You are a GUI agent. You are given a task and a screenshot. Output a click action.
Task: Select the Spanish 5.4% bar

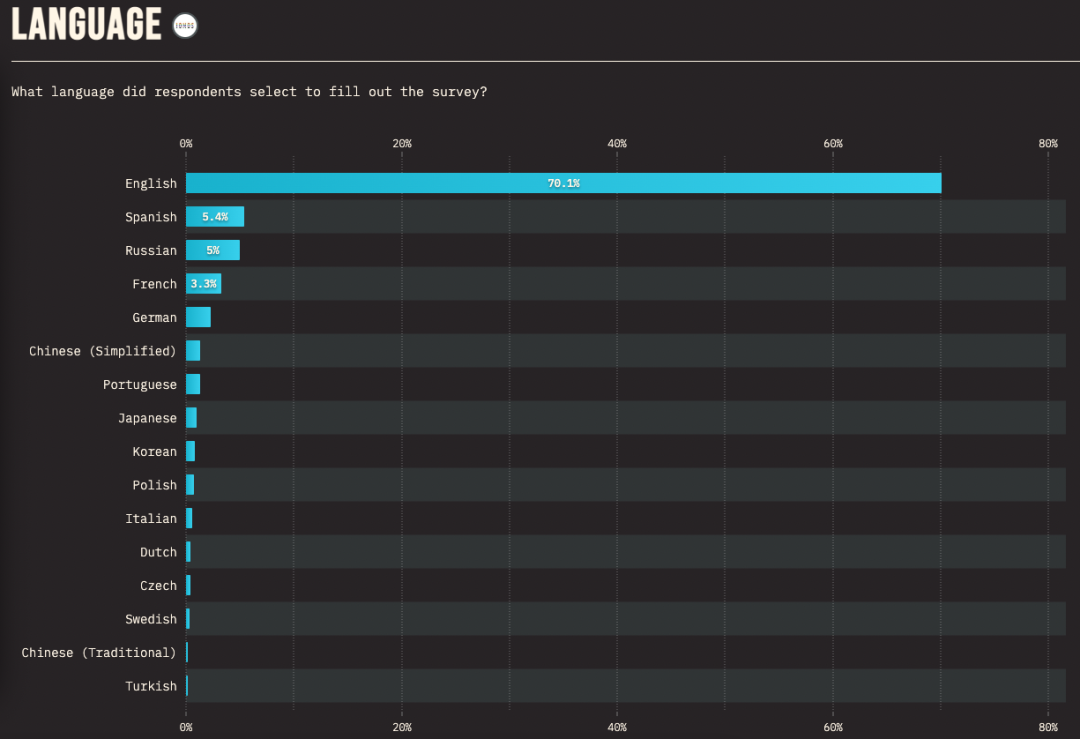pos(215,217)
